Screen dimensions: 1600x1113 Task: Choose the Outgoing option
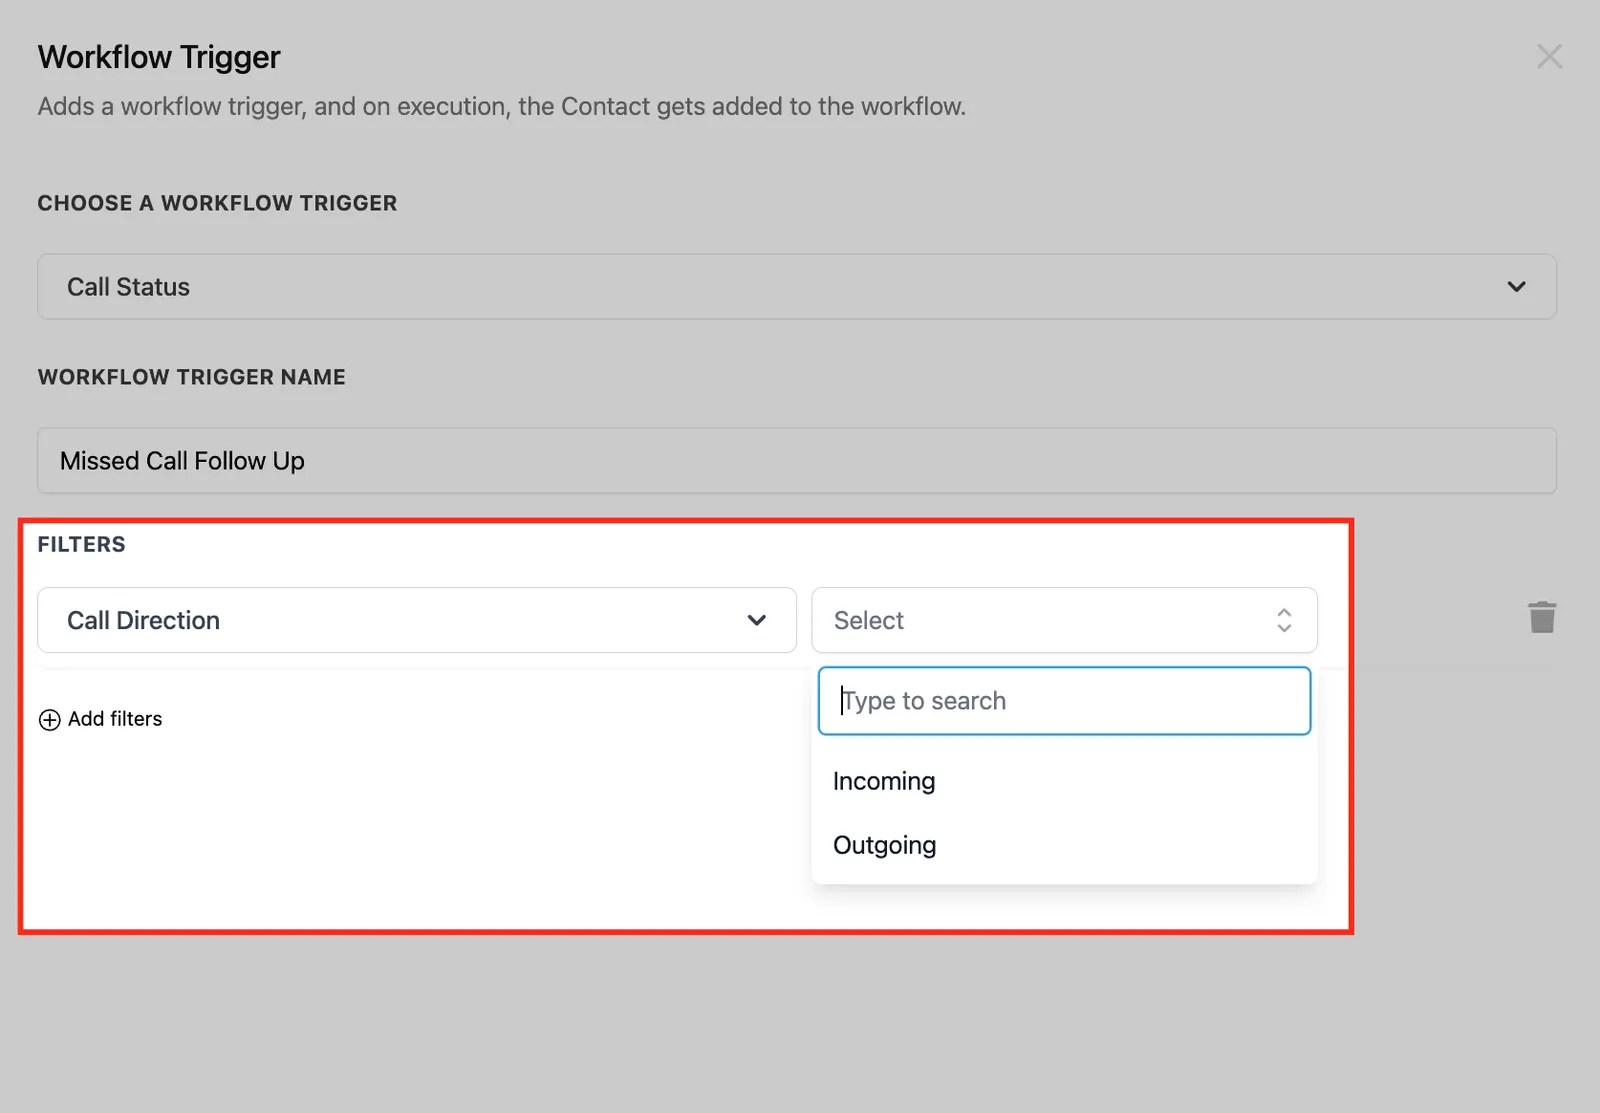1064,845
